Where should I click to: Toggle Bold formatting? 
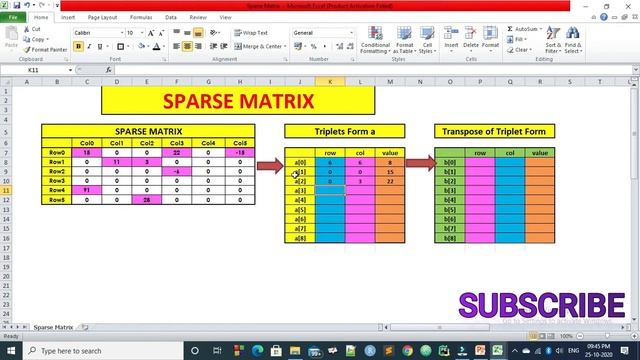78,47
